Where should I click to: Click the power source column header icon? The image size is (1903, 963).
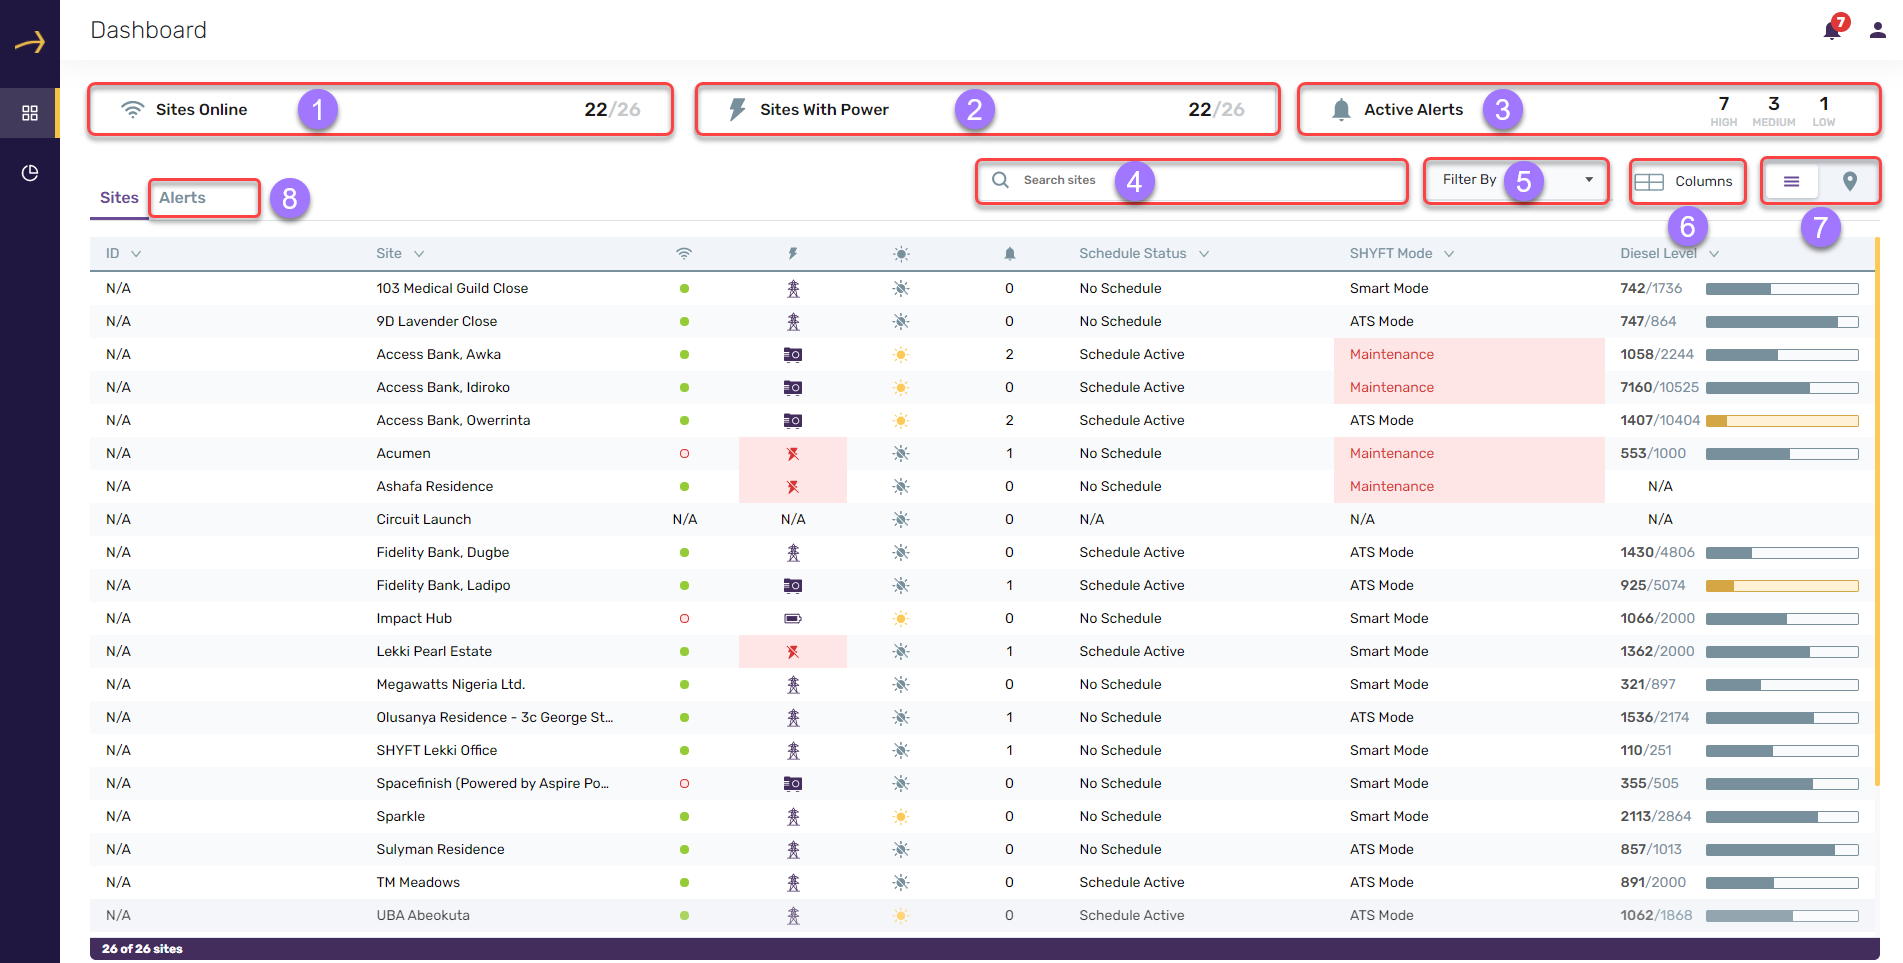[792, 254]
